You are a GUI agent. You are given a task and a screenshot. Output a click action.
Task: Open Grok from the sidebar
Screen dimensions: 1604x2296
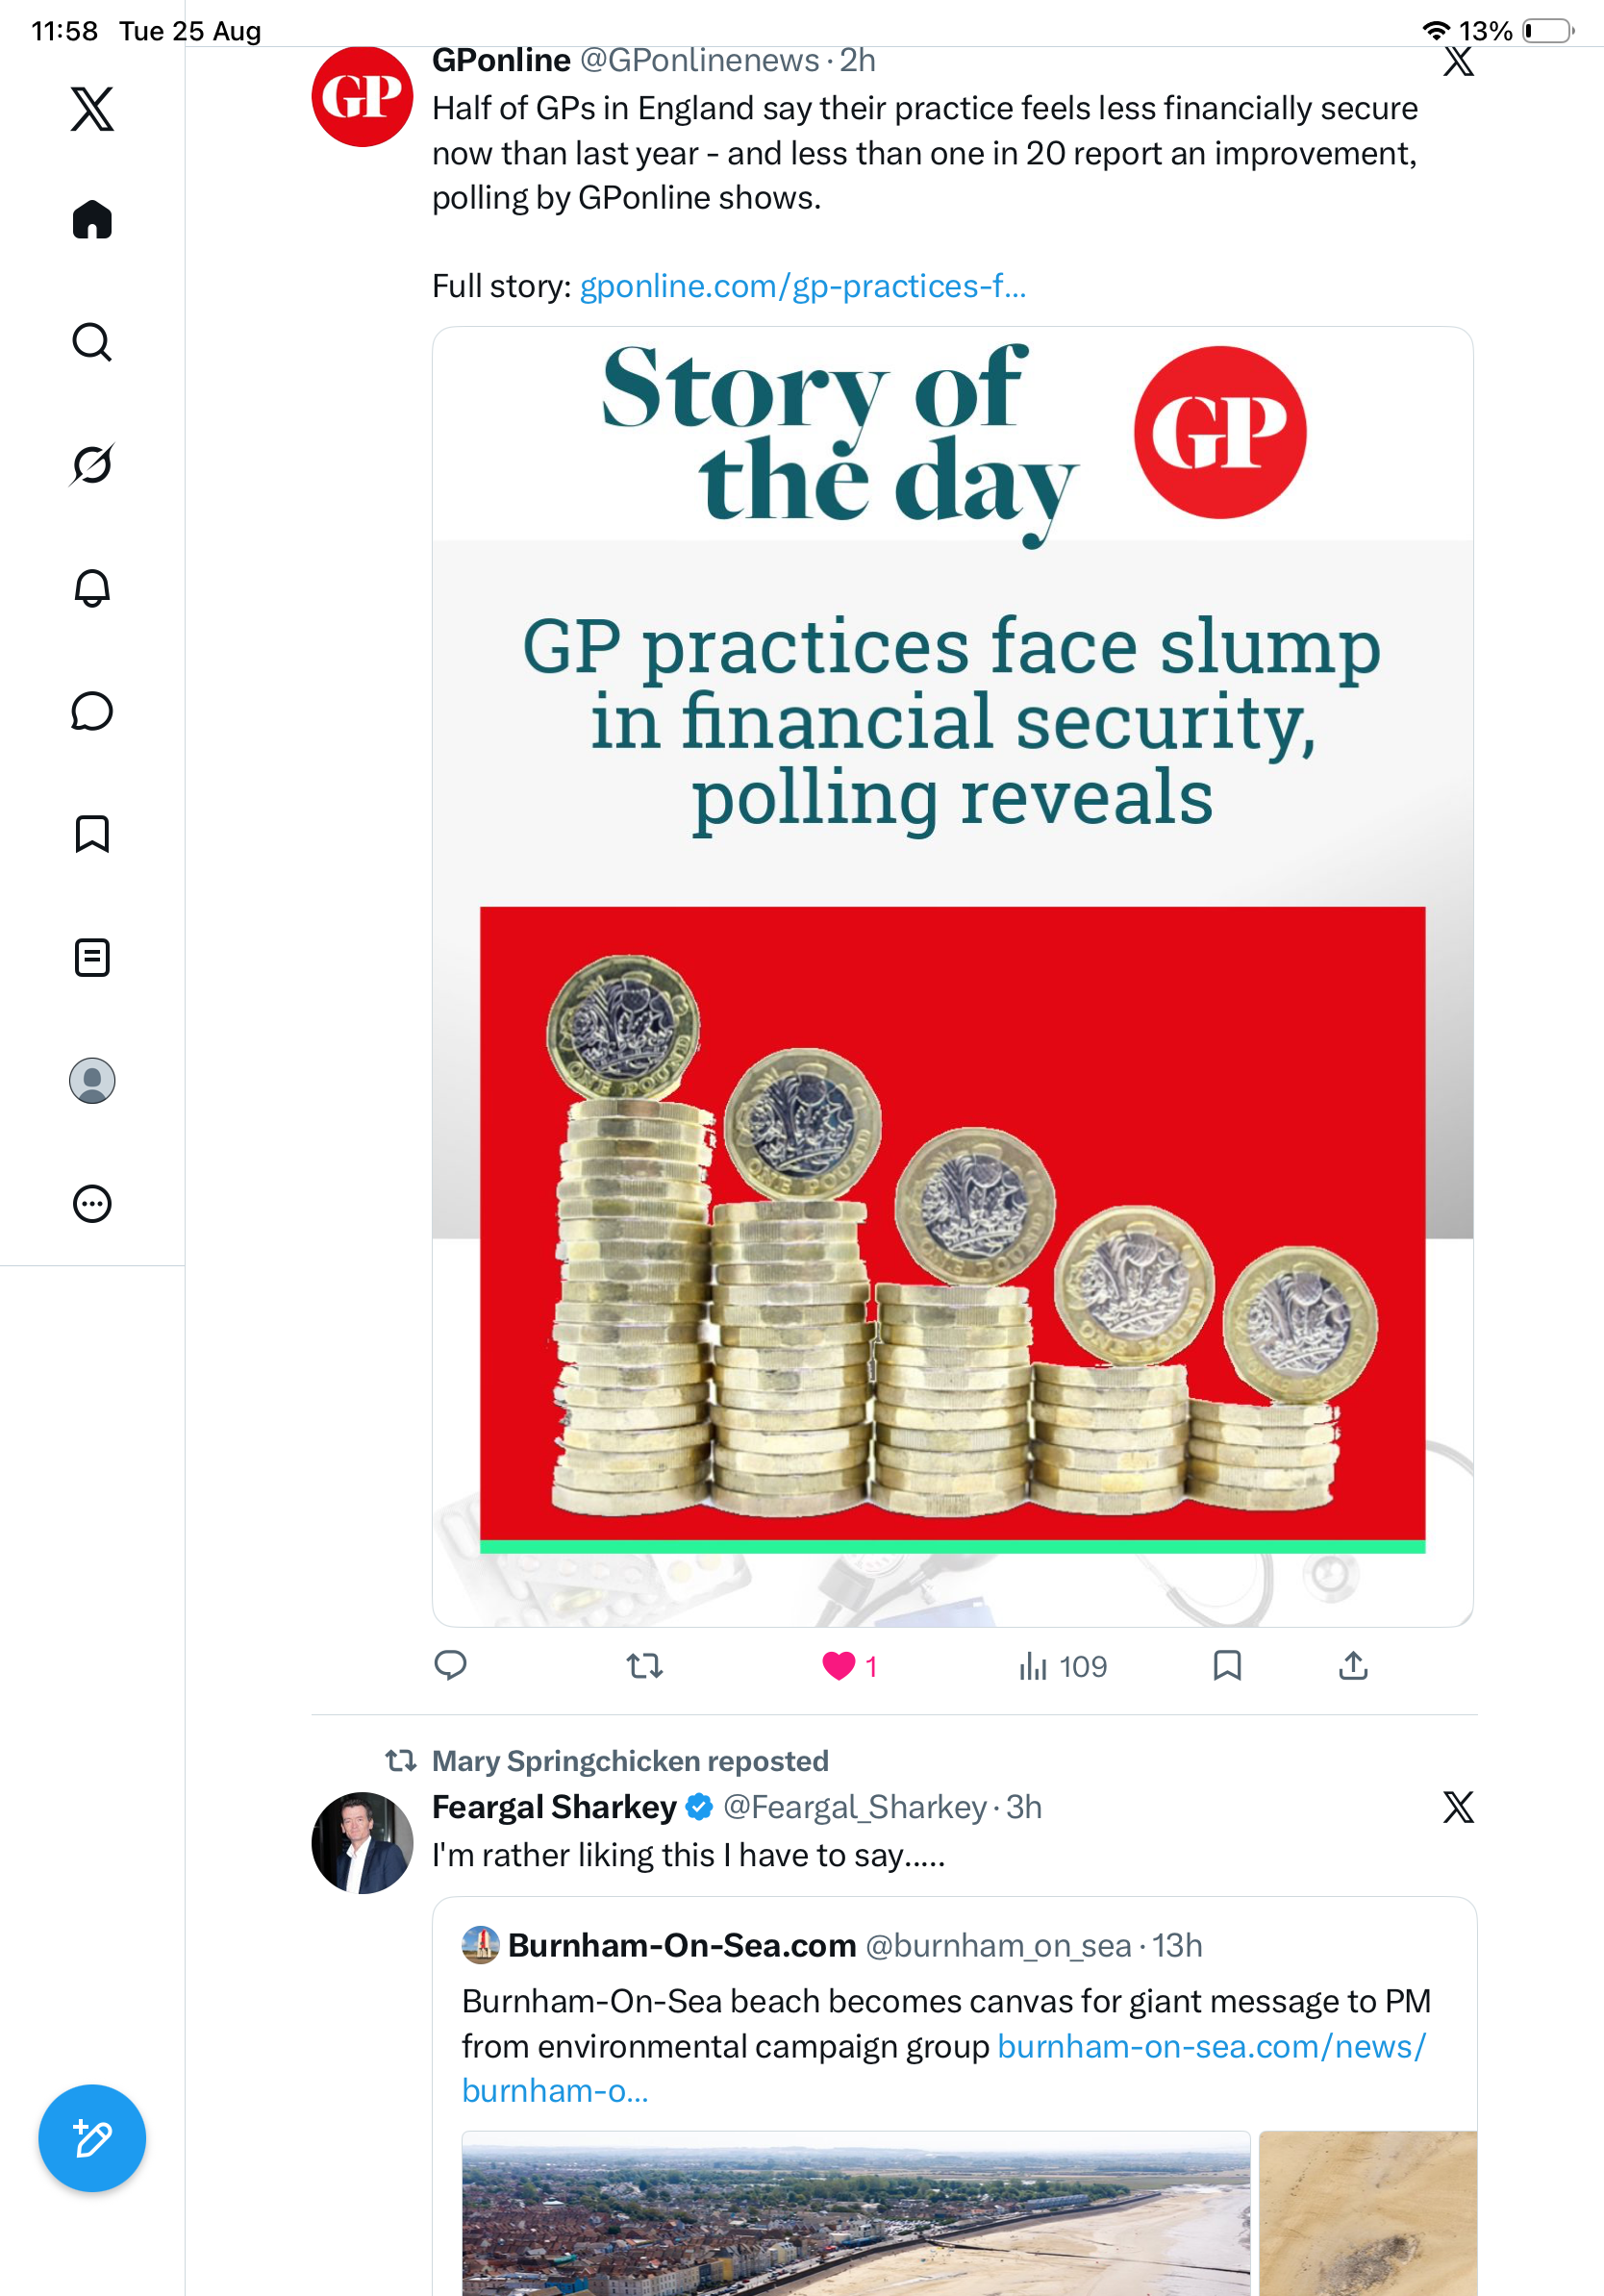(x=92, y=465)
